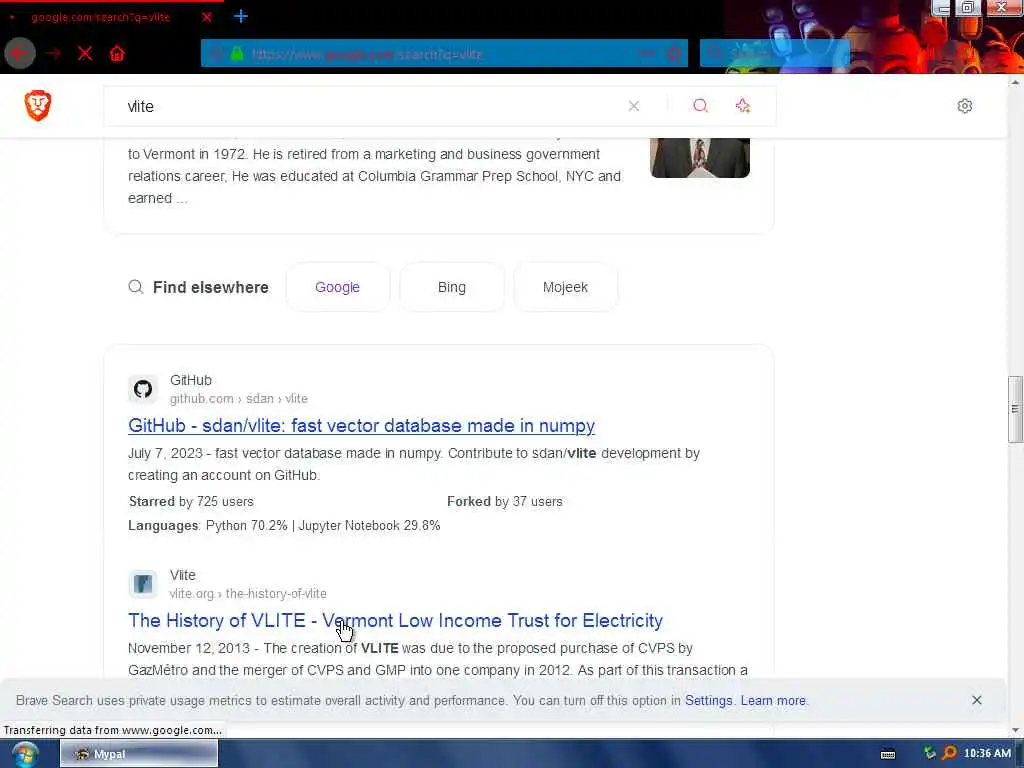Click the vlite.org › the-history-of-vlite breadcrumb
Viewport: 1024px width, 768px height.
click(248, 594)
